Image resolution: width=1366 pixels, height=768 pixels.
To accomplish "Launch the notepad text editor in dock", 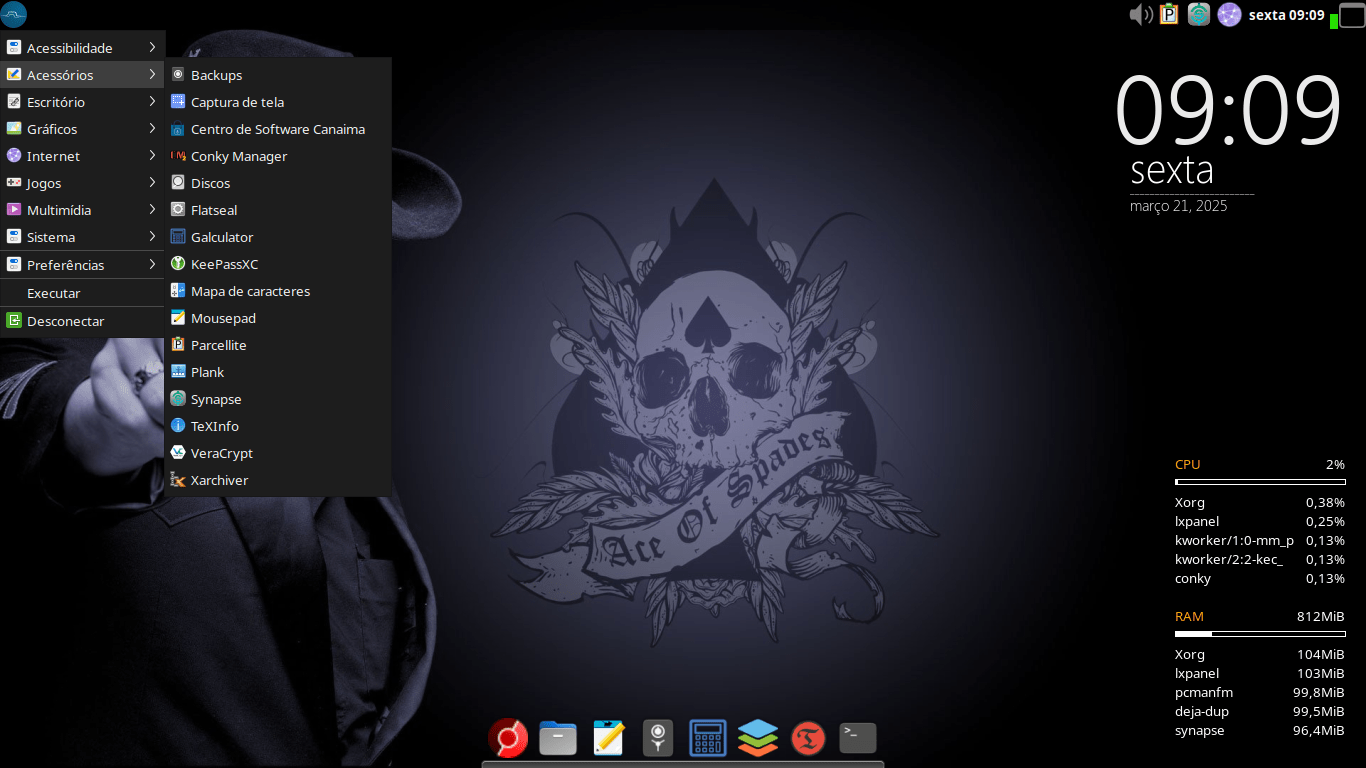I will coord(608,739).
